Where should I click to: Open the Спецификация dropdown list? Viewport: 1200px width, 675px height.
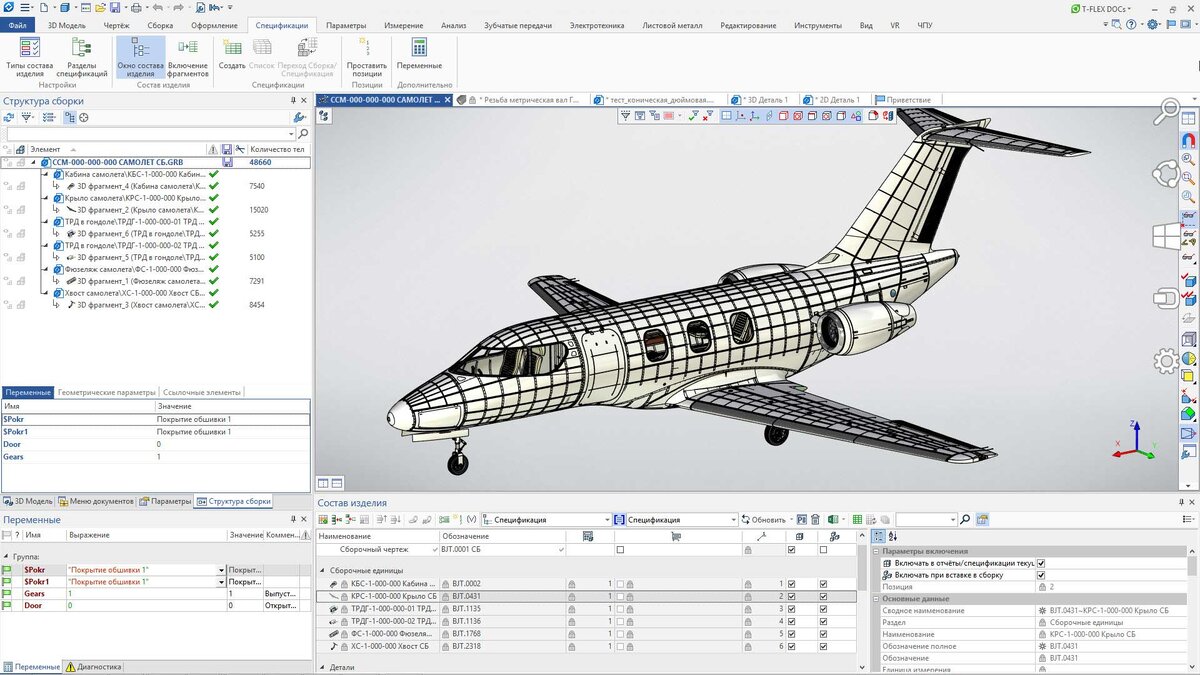[608, 520]
